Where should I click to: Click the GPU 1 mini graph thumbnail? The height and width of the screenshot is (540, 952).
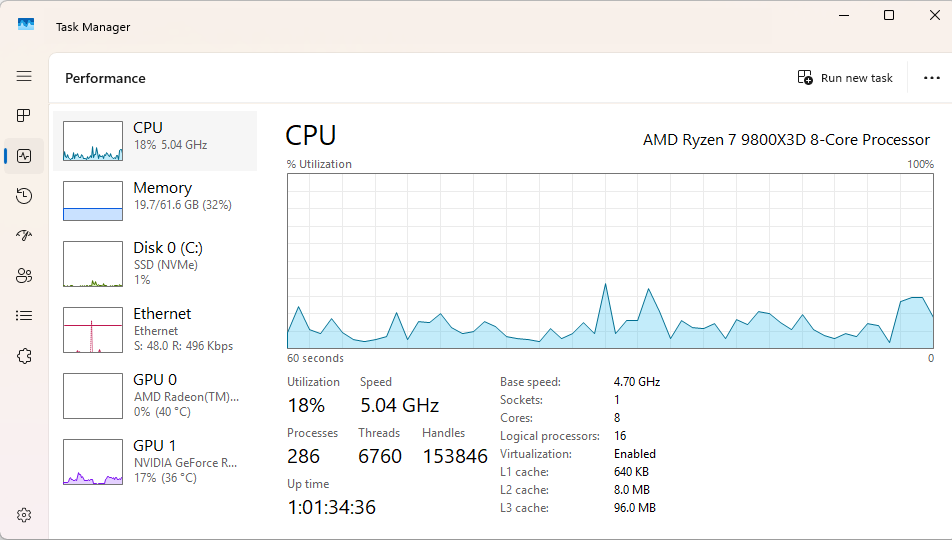[x=93, y=462]
